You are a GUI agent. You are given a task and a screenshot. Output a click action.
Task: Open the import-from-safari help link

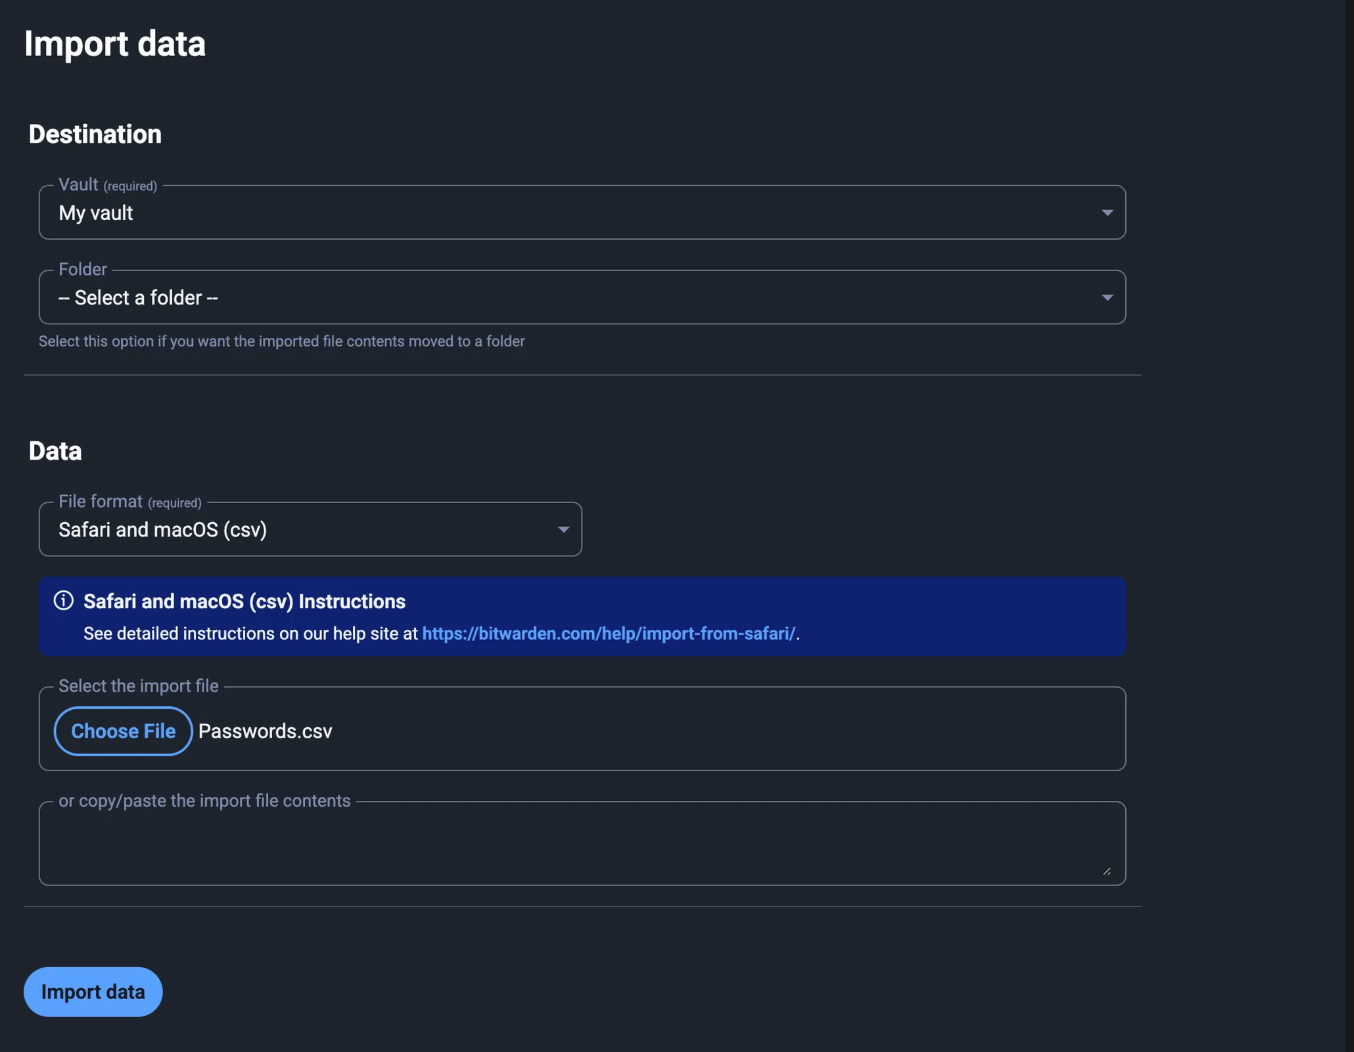tap(609, 633)
